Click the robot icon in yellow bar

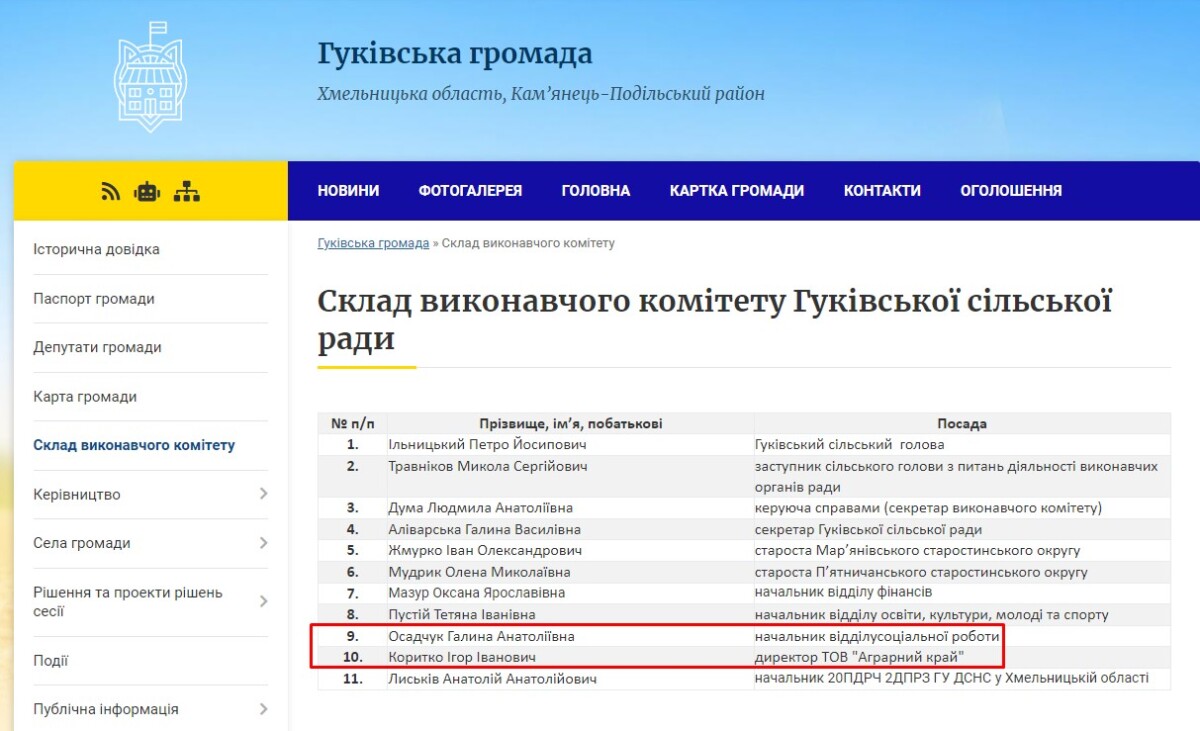click(147, 192)
